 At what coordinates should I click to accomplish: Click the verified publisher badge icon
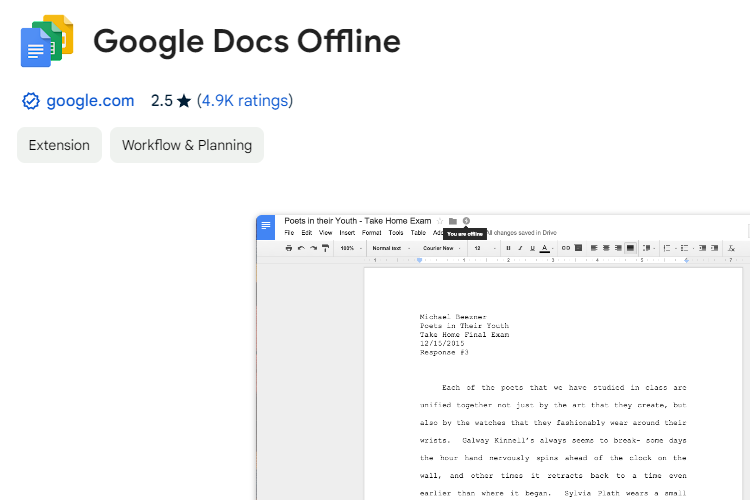pyautogui.click(x=31, y=101)
